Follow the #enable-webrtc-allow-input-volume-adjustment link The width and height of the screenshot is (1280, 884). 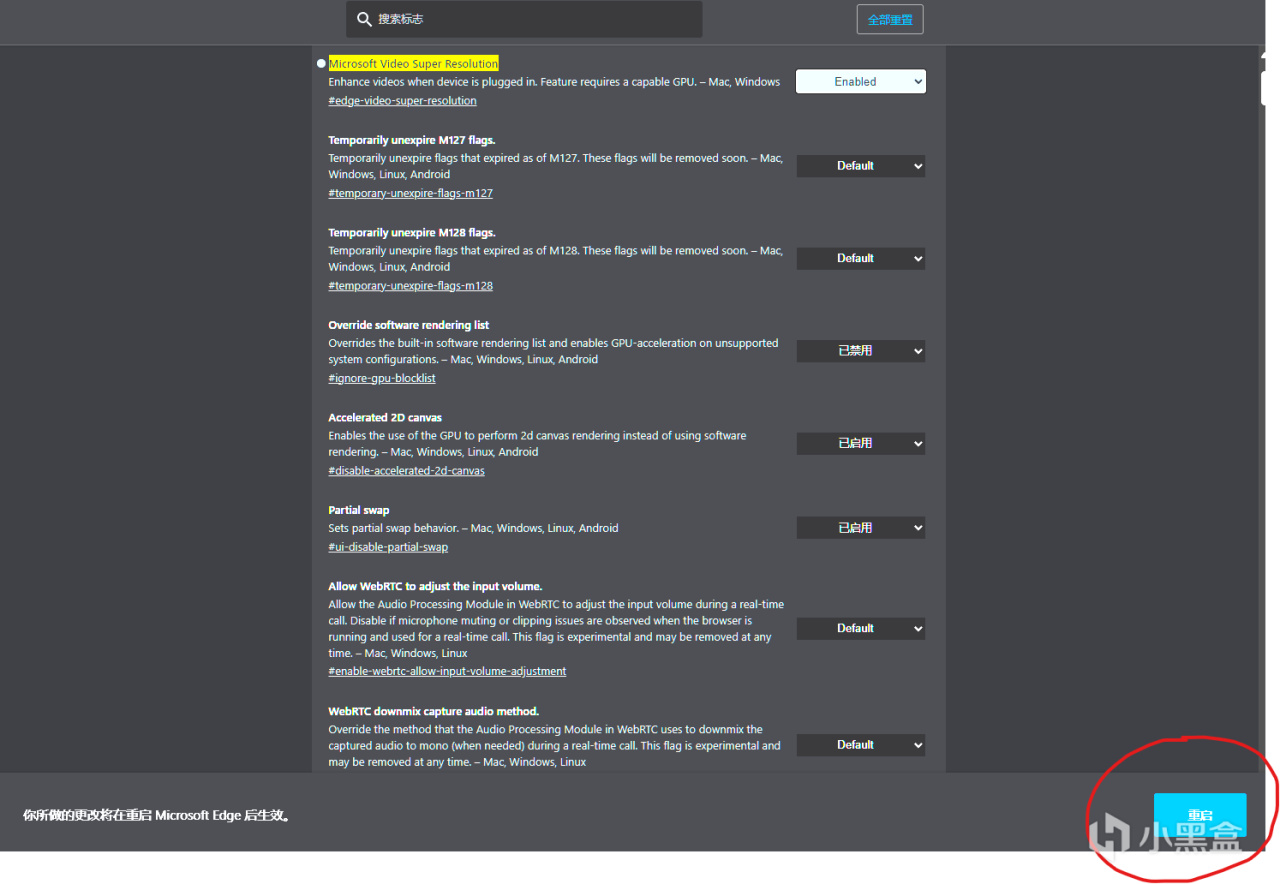click(x=447, y=671)
